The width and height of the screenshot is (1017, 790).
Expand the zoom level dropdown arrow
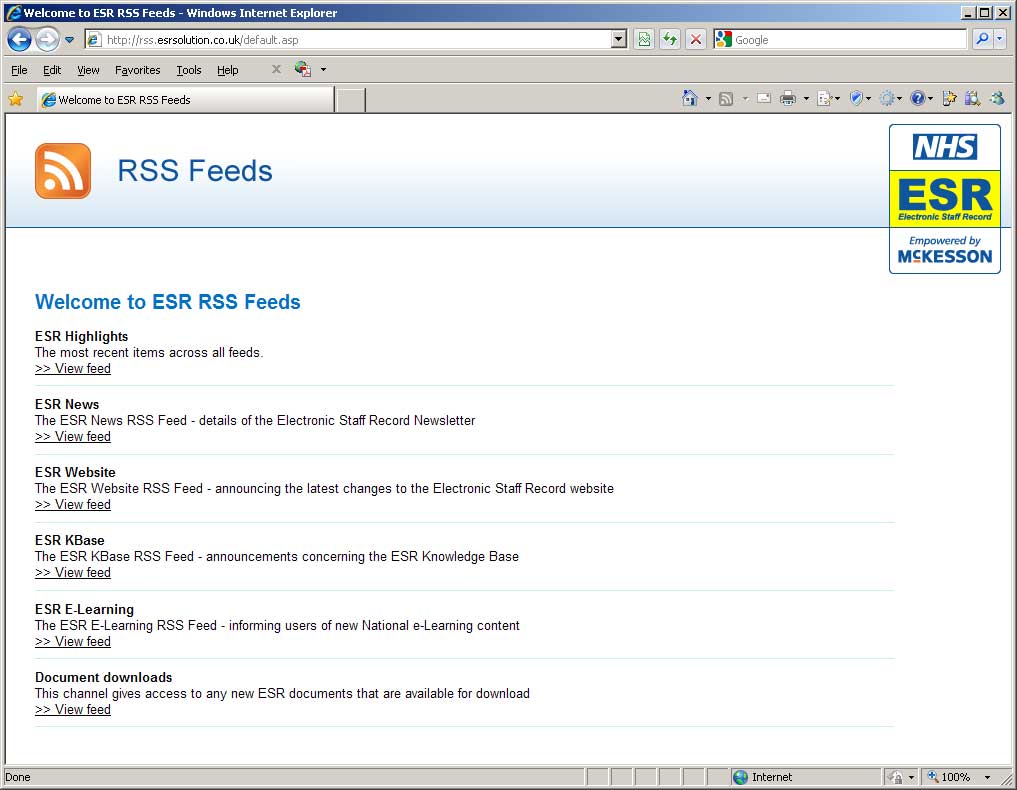pos(988,777)
